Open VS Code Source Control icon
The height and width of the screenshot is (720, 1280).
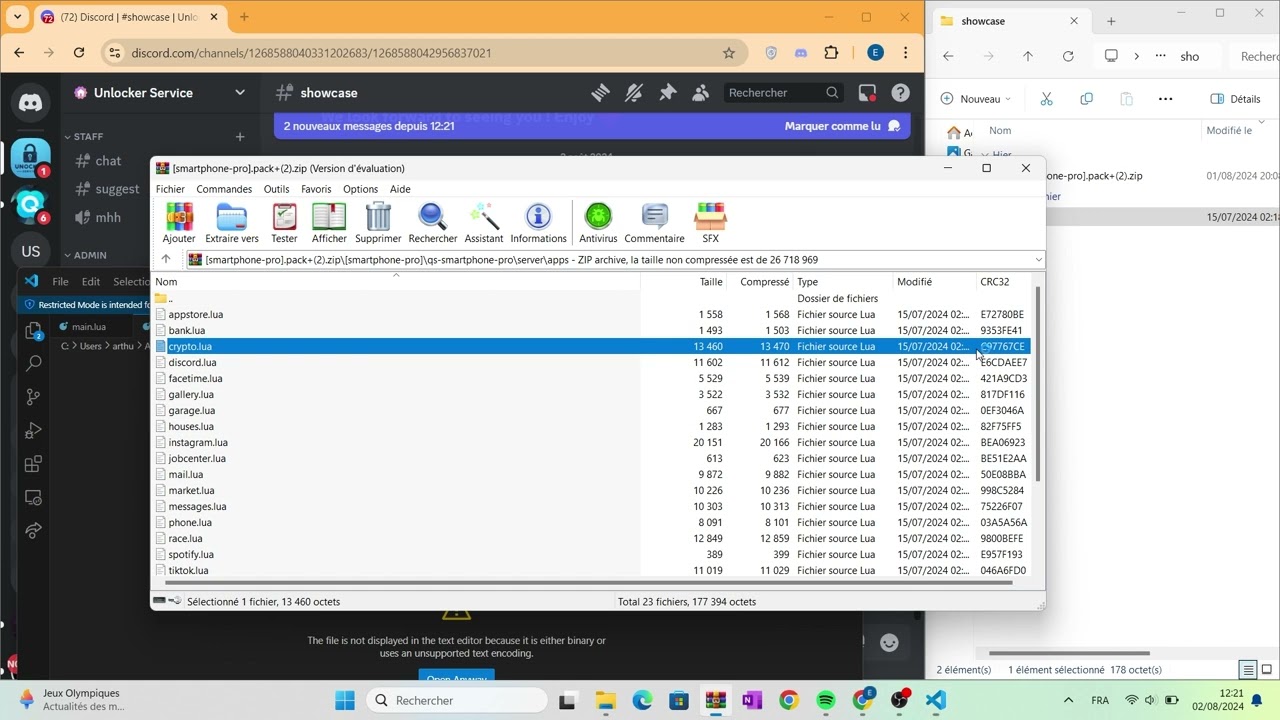(x=33, y=397)
